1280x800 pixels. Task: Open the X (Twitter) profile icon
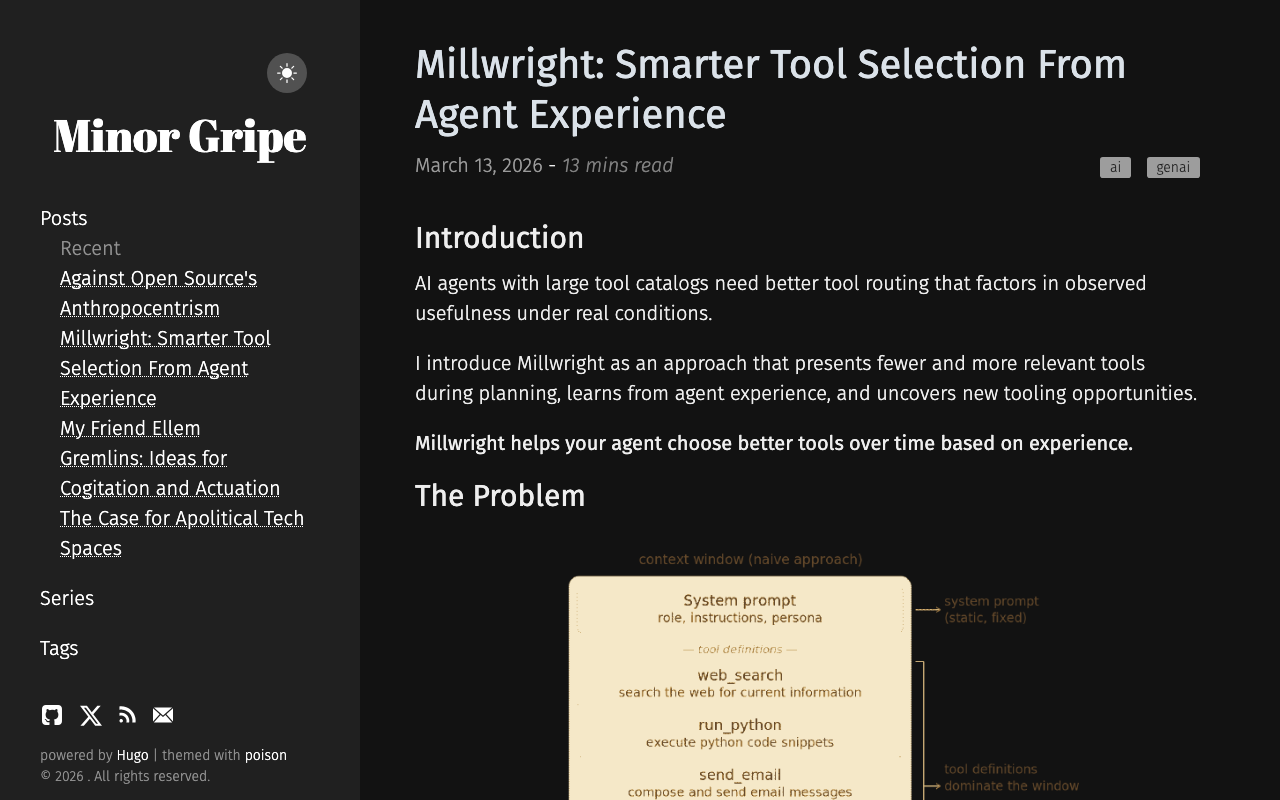pos(91,715)
